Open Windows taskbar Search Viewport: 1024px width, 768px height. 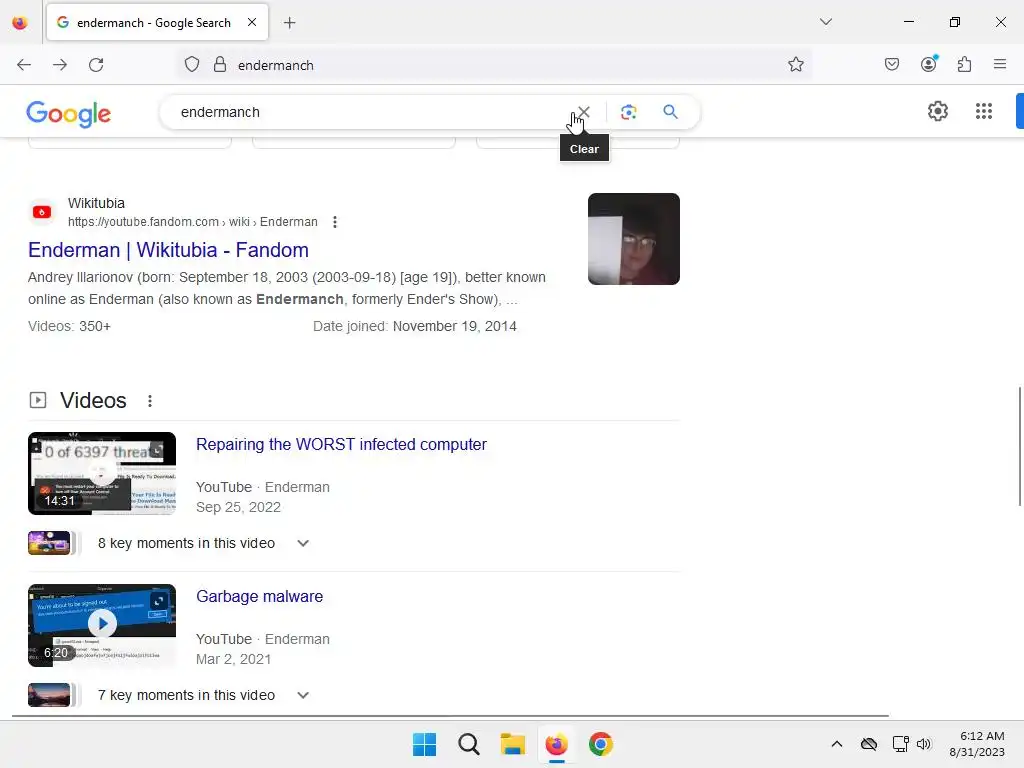[469, 744]
